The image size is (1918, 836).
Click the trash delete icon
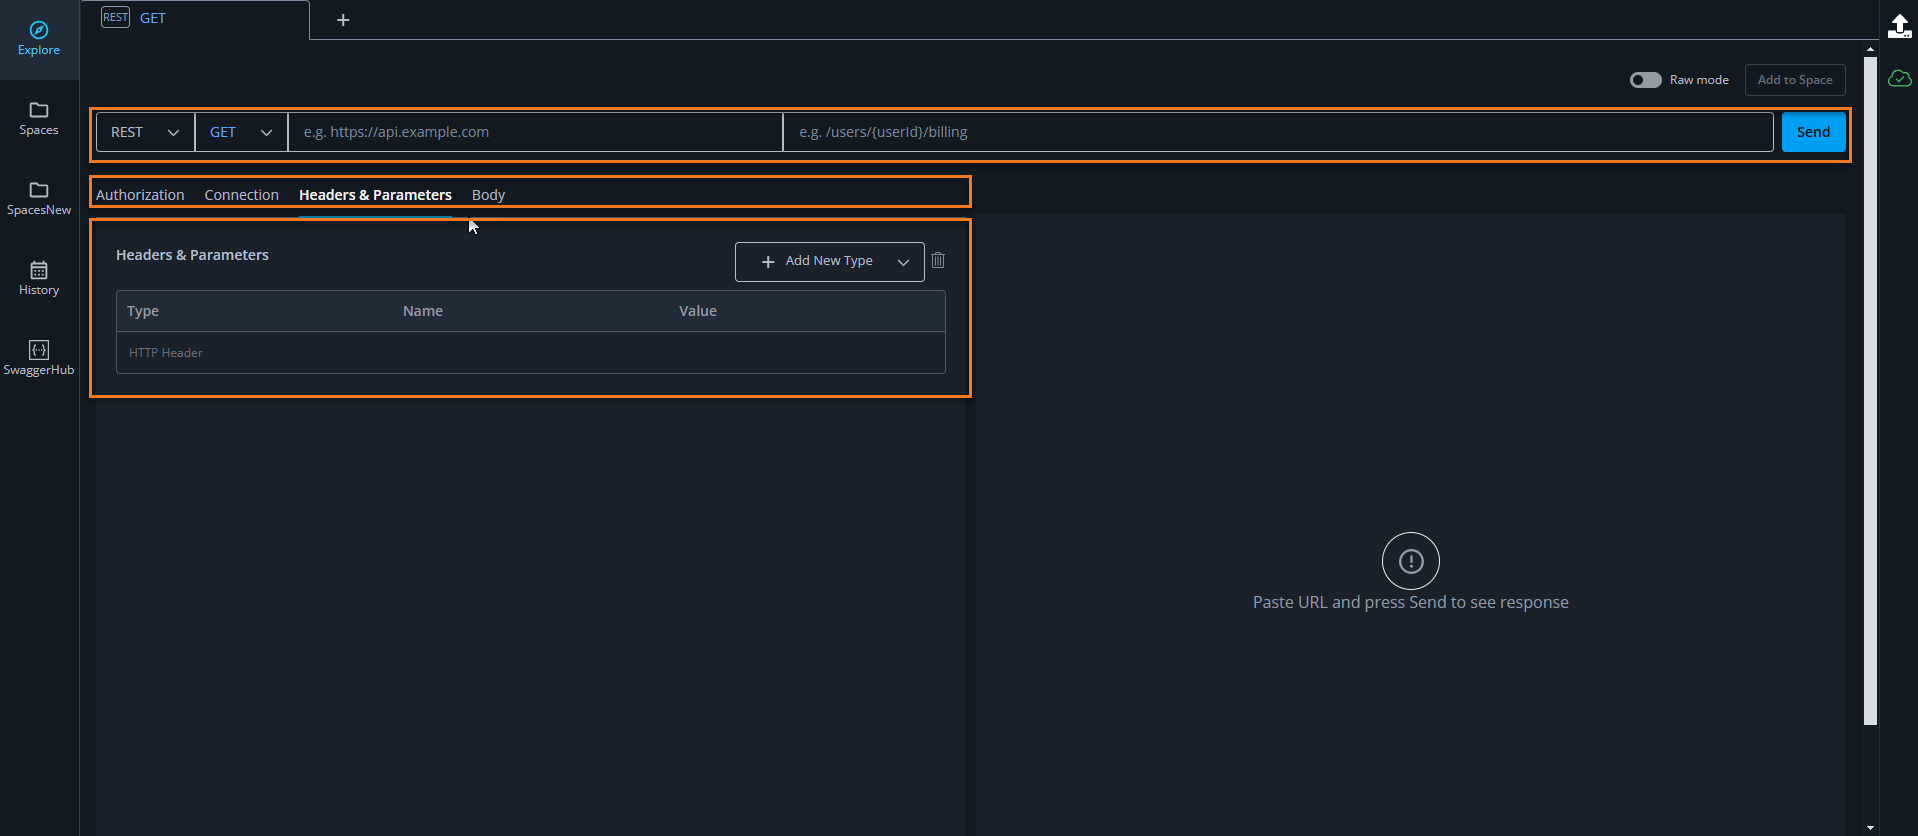point(938,261)
